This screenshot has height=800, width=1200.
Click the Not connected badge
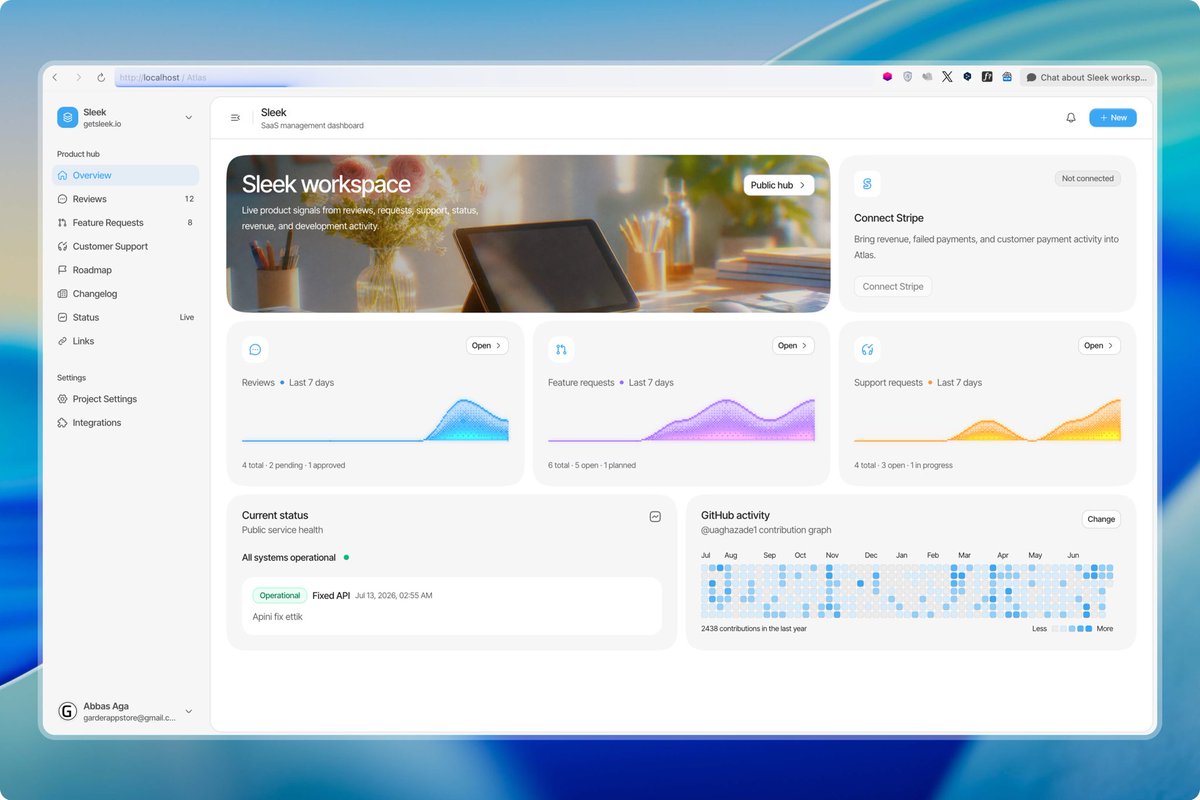(x=1088, y=178)
